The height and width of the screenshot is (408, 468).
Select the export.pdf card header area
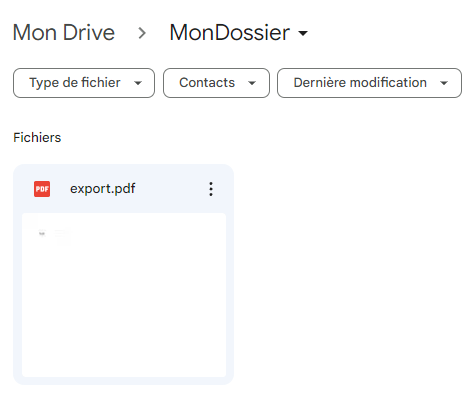[123, 189]
